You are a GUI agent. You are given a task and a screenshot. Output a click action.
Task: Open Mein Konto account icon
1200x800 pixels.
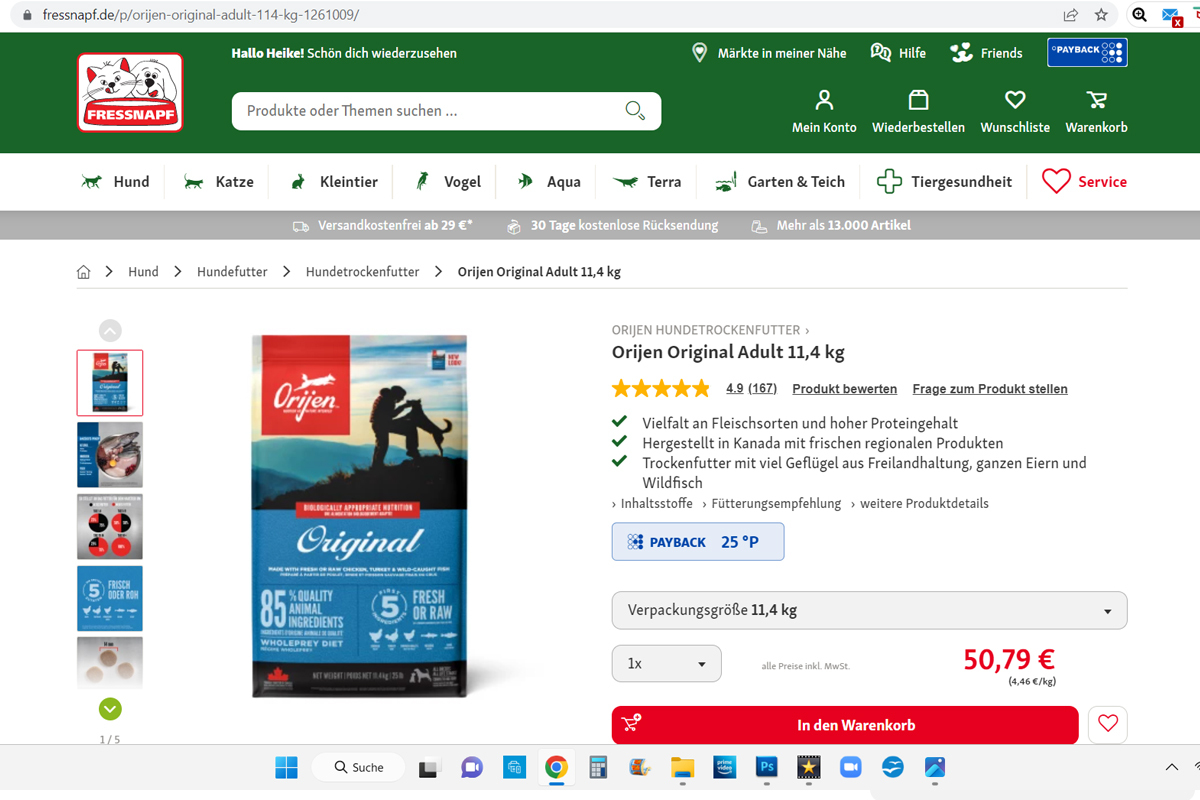click(x=824, y=111)
